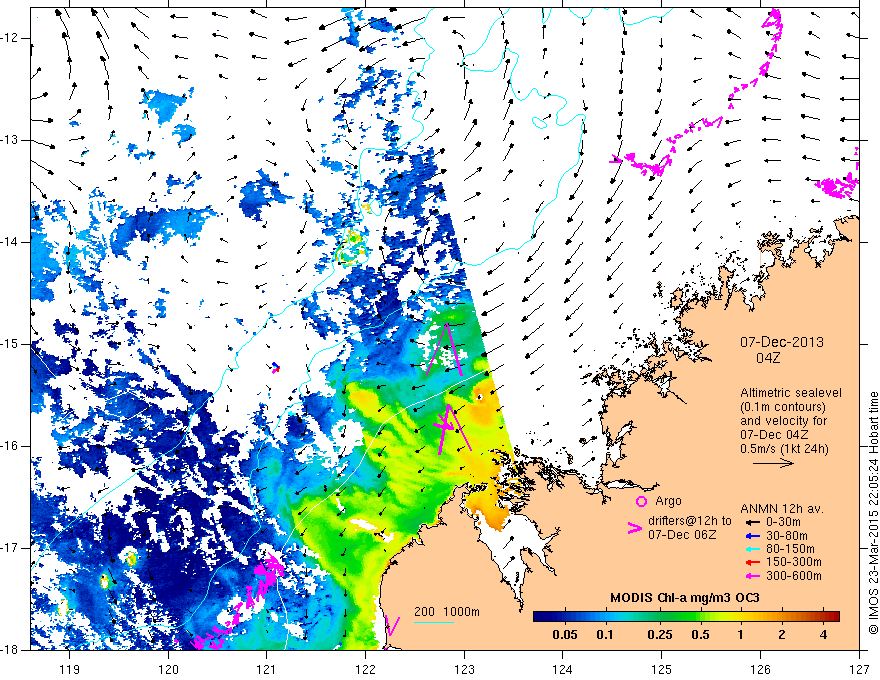
Task: Click the 'ANMN 12h av.' legend heading
Action: point(782,509)
